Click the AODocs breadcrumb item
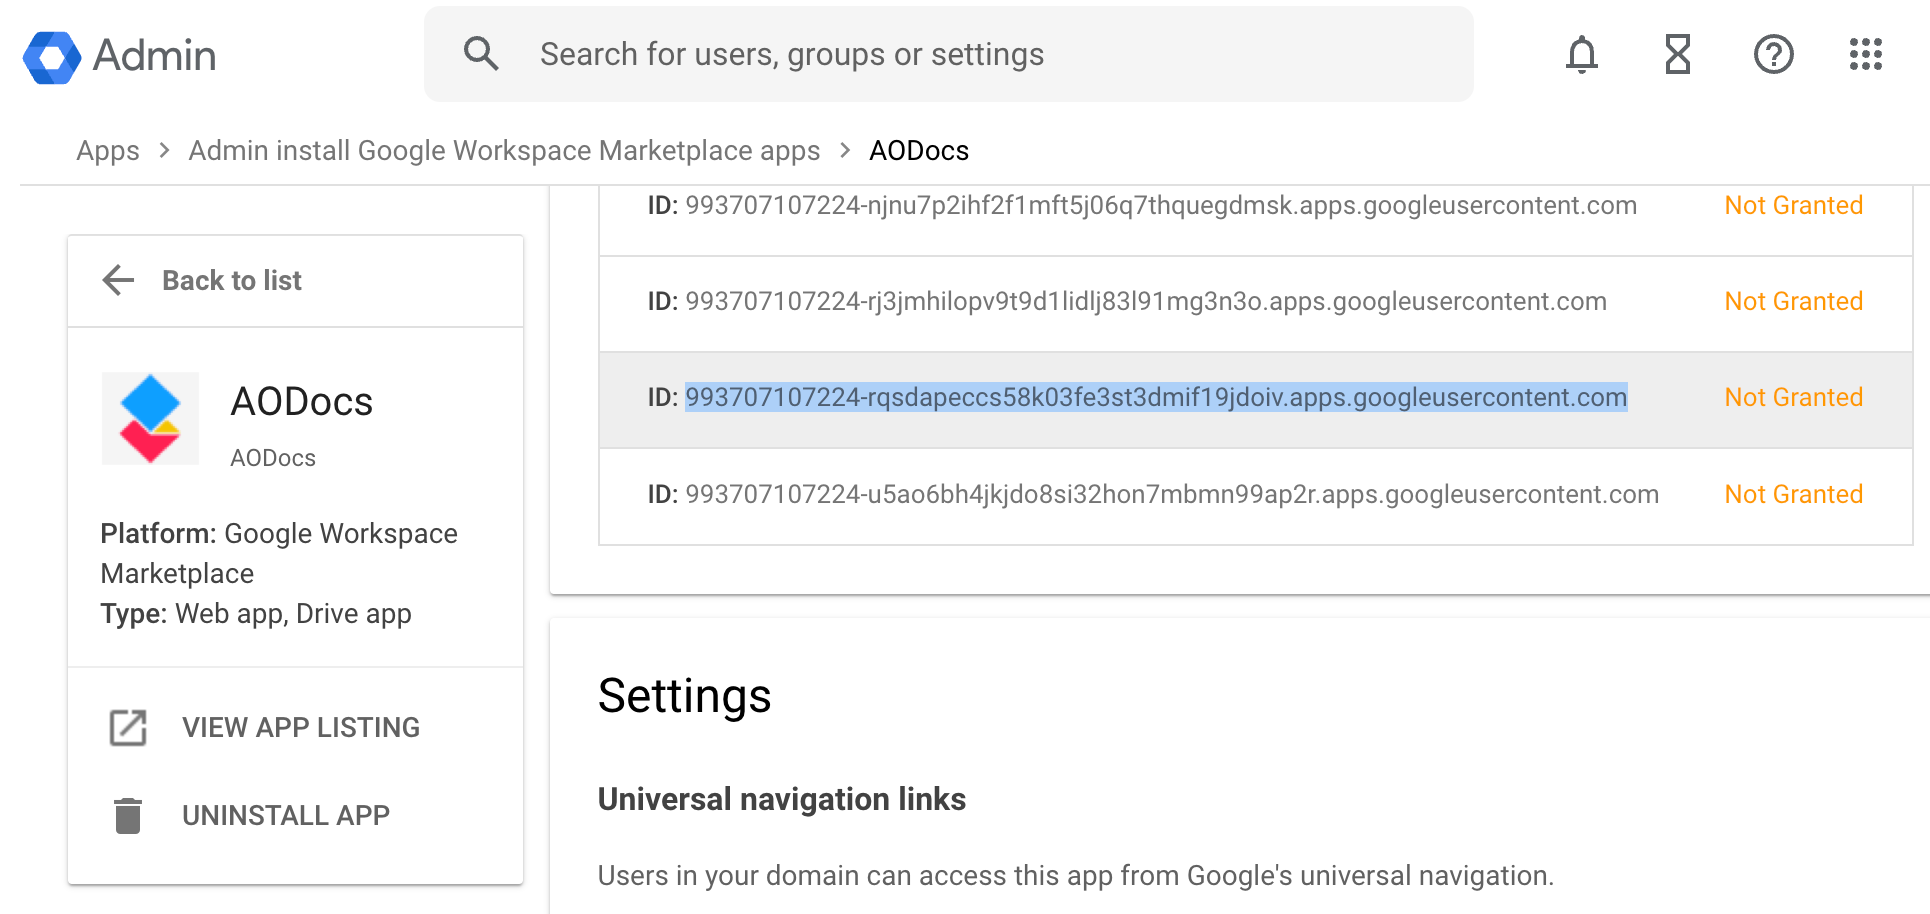 [918, 150]
